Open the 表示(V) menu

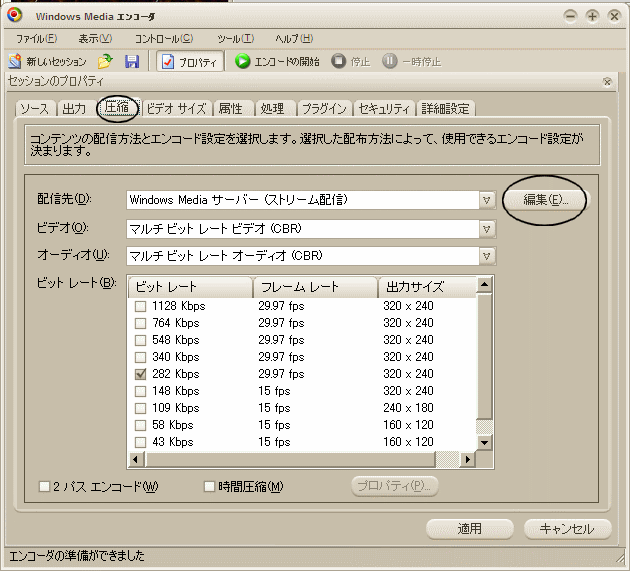[x=95, y=39]
